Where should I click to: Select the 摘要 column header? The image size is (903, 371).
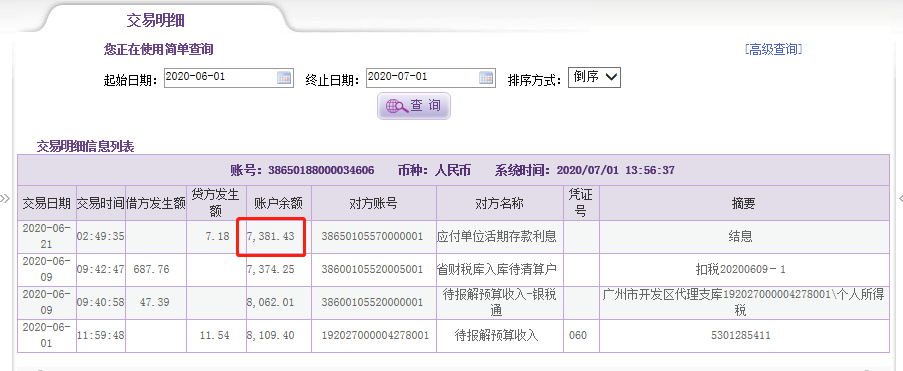743,203
